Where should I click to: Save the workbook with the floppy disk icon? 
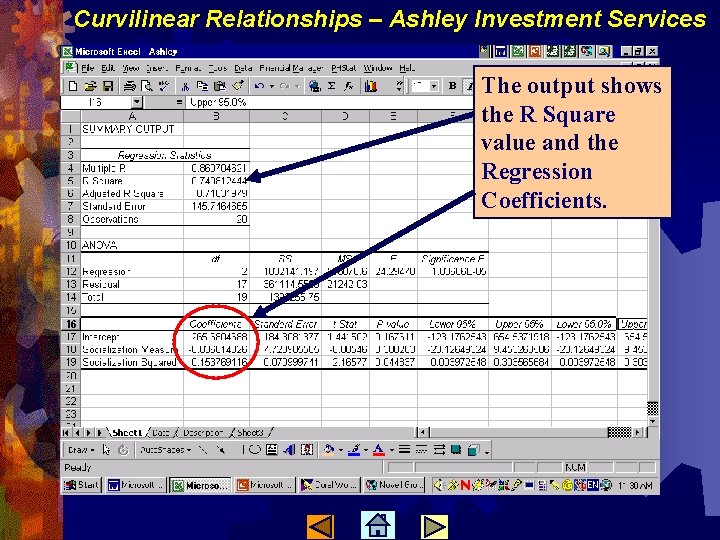107,86
